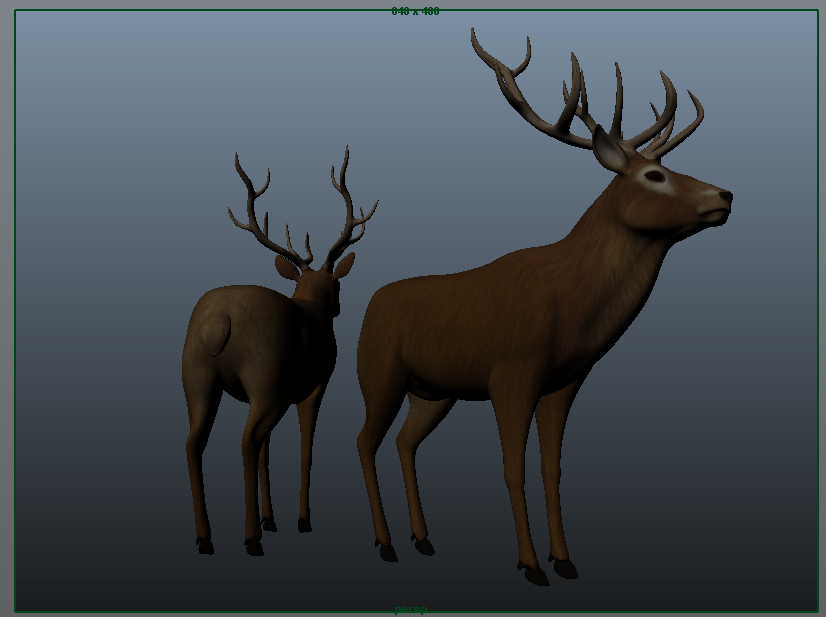This screenshot has height=617, width=826.
Task: Select the small deer's leftmost hoof
Action: point(205,546)
